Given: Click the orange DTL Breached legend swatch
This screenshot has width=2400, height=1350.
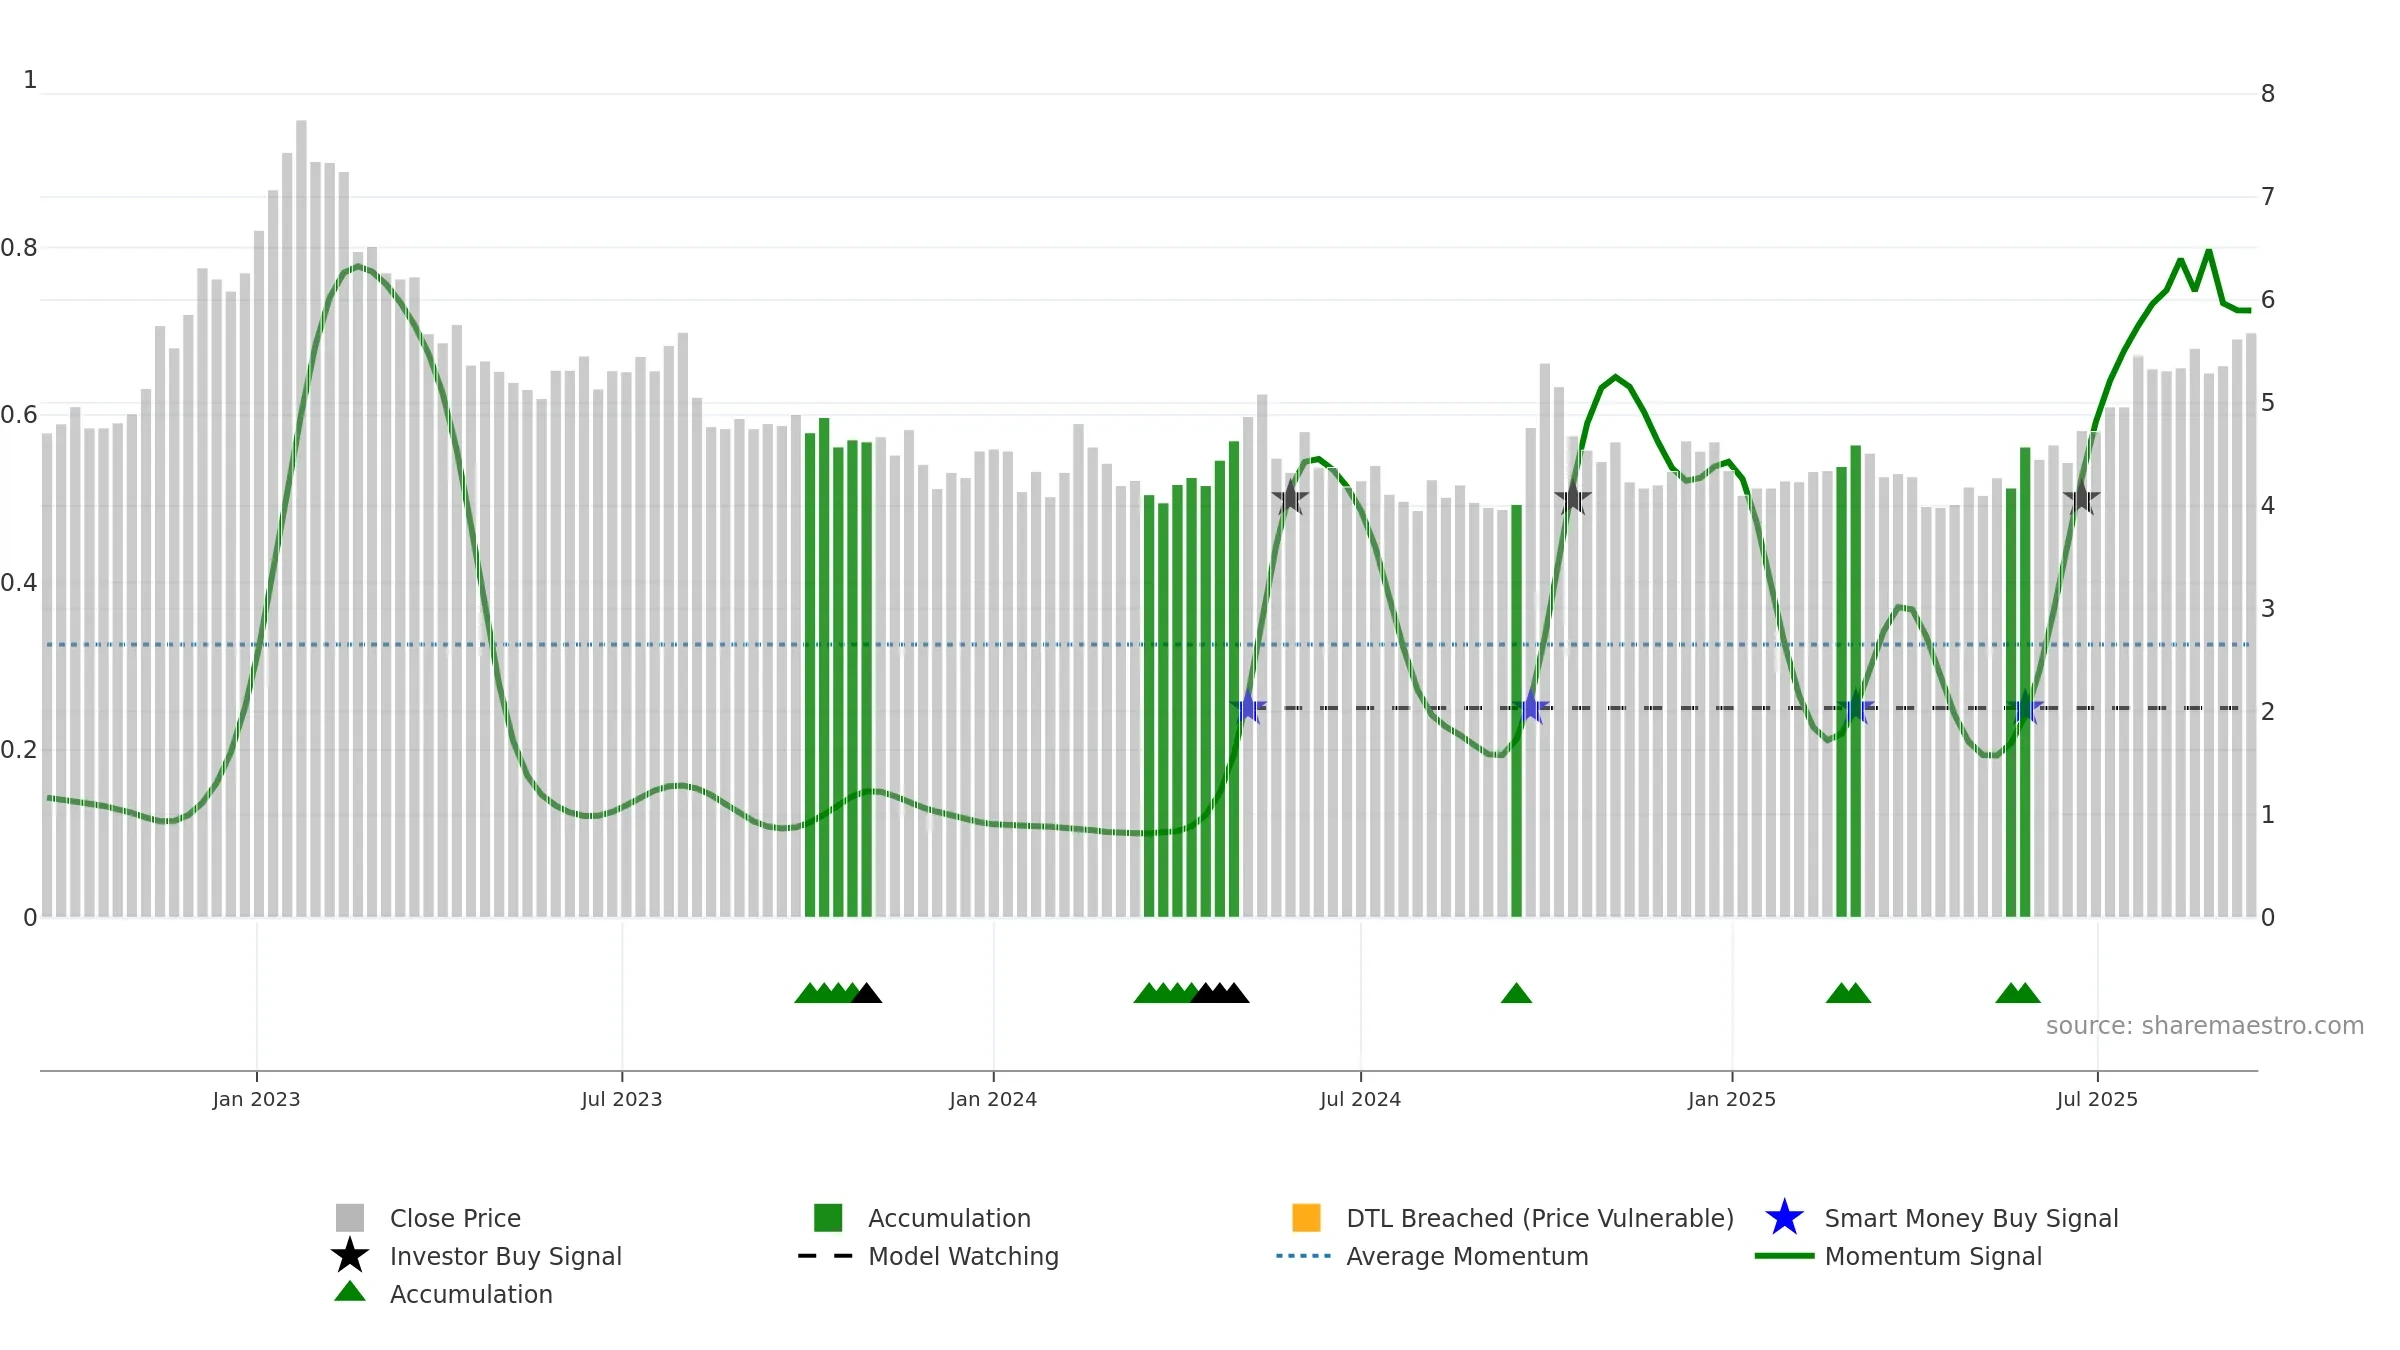Looking at the screenshot, I should (x=1306, y=1218).
